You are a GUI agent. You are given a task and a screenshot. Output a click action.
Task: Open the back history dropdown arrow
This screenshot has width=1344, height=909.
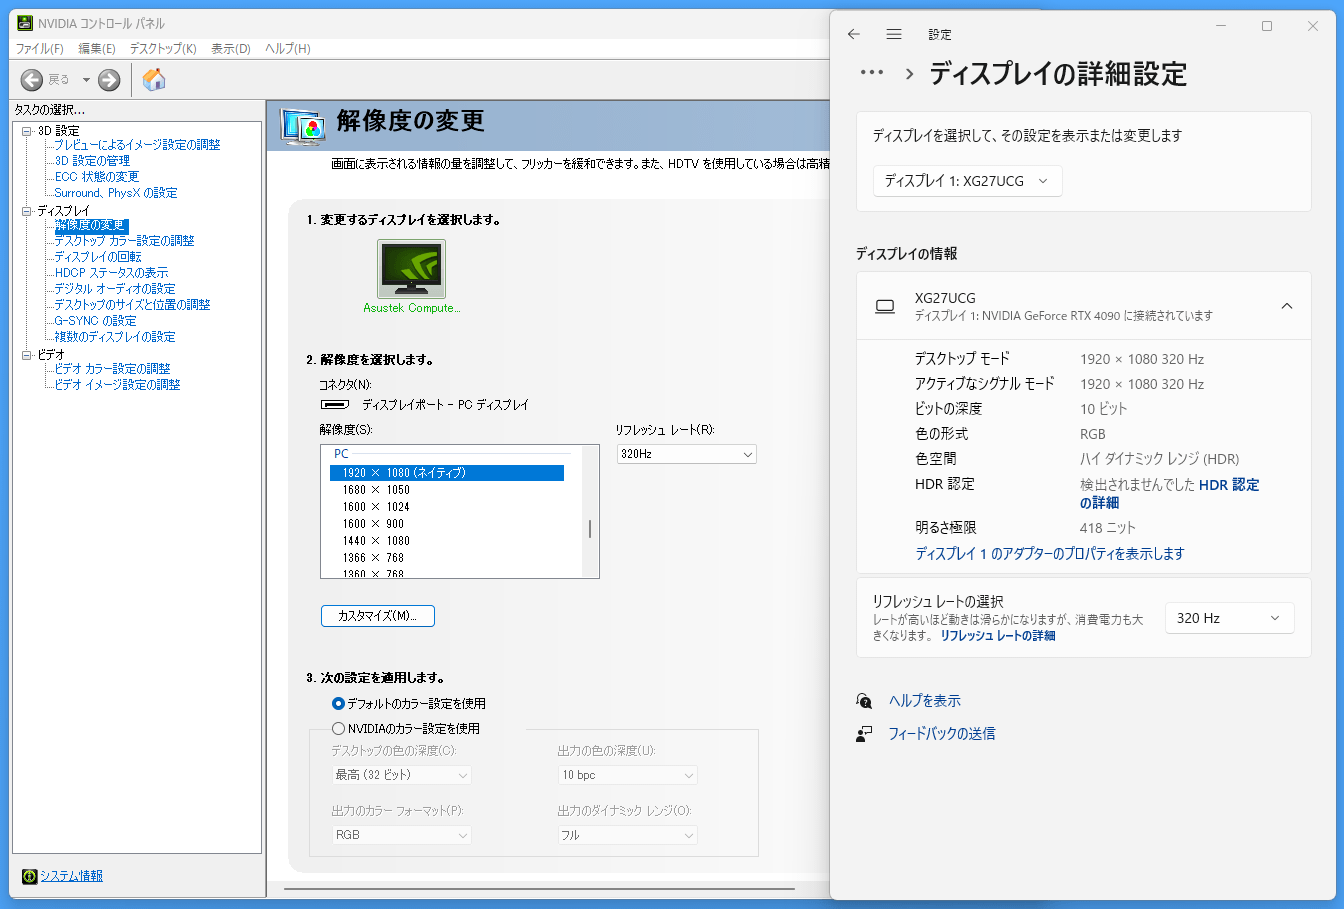click(x=86, y=80)
